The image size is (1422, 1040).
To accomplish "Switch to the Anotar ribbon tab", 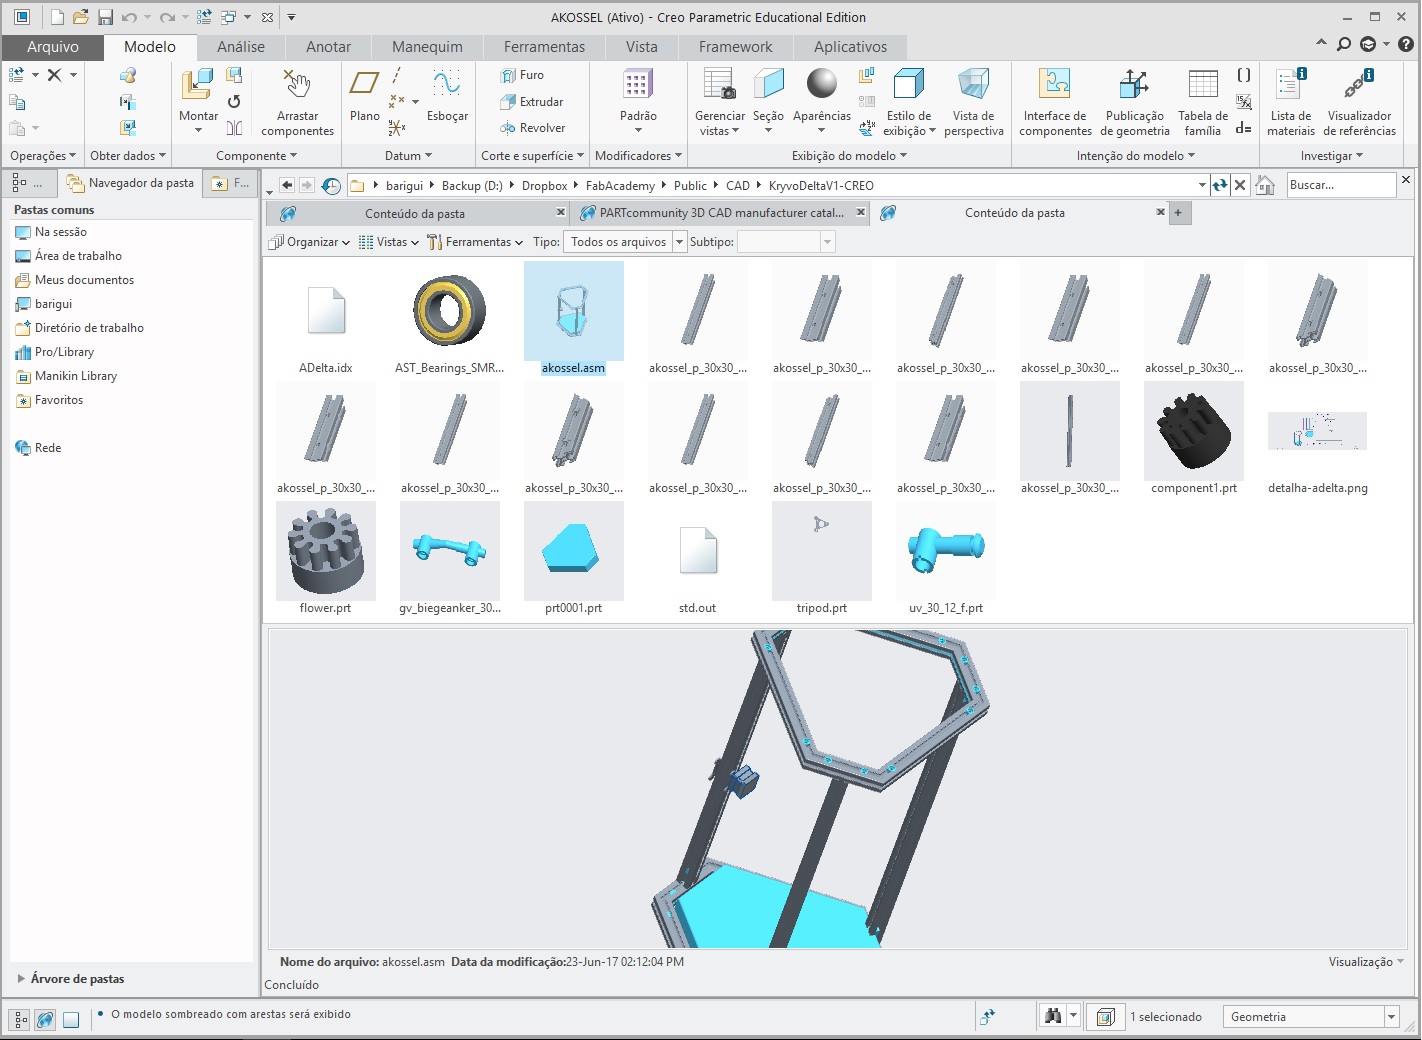I will point(328,47).
